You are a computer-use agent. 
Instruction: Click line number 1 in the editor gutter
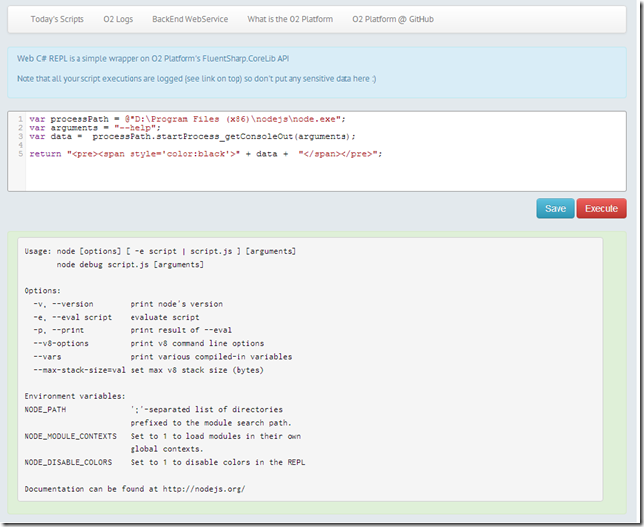[x=20, y=119]
